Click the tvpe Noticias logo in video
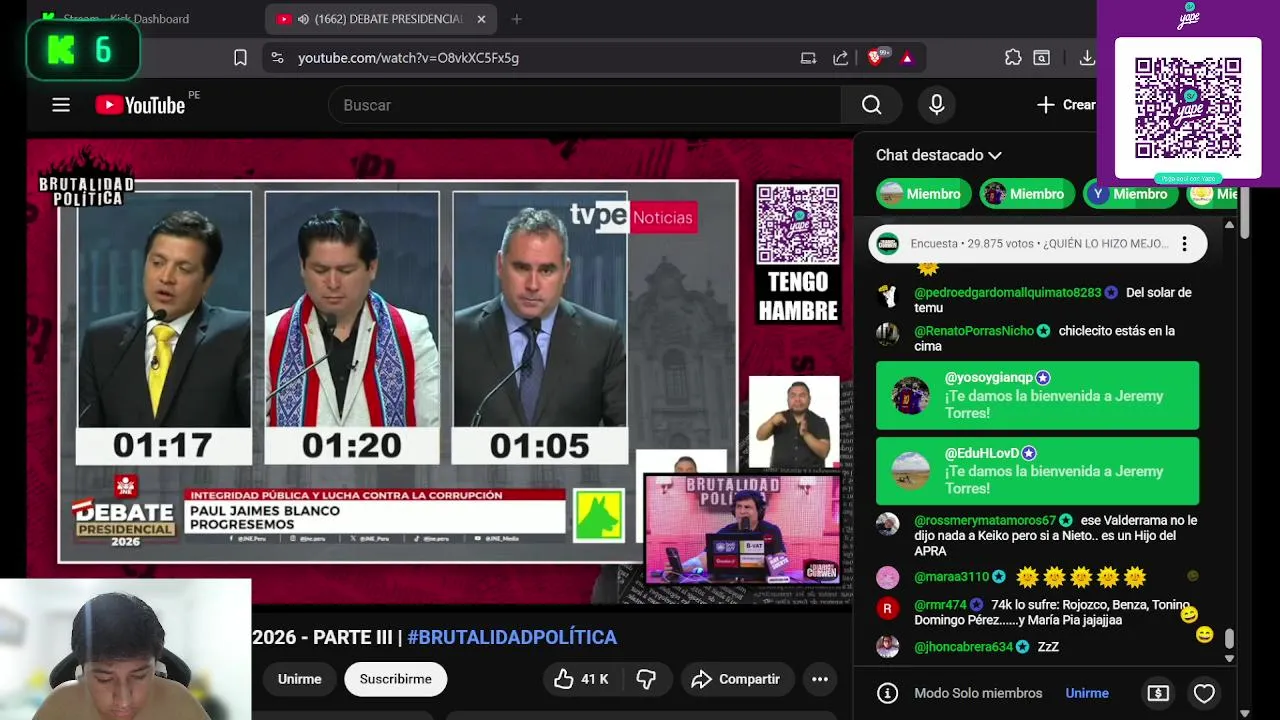Image resolution: width=1280 pixels, height=720 pixels. tap(632, 217)
